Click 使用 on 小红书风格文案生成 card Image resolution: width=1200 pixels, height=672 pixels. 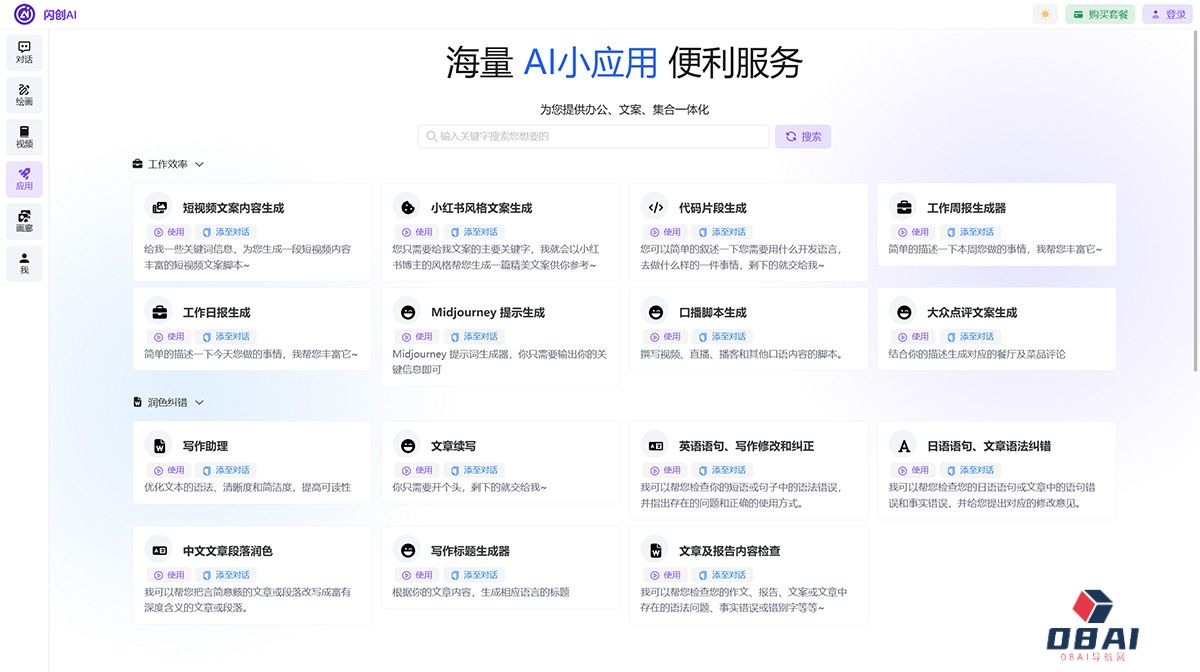coord(416,232)
